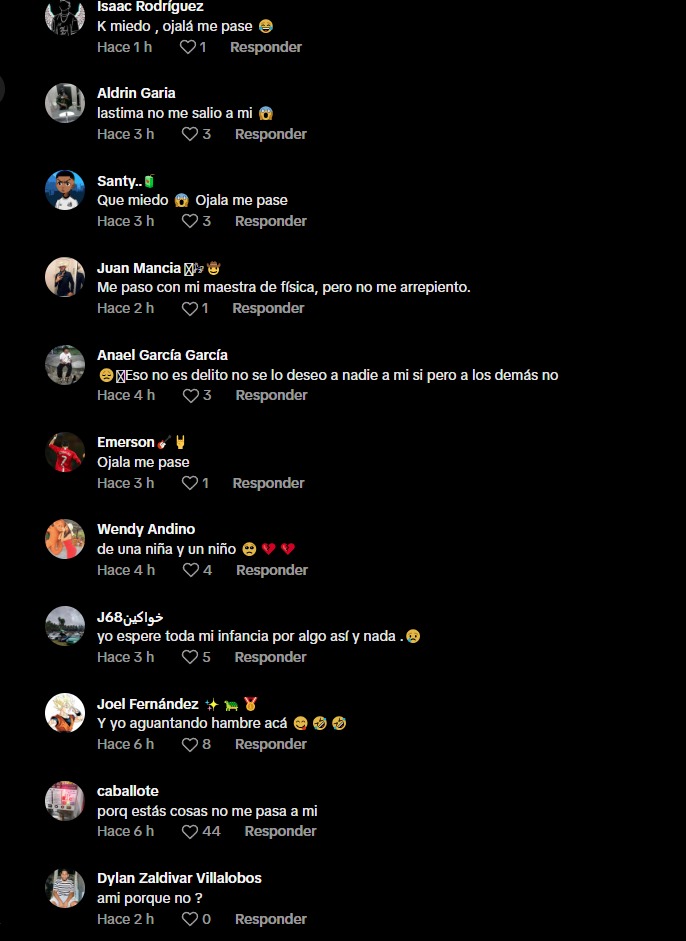
Task: Open Juan Mancia's profile name
Action: (139, 268)
